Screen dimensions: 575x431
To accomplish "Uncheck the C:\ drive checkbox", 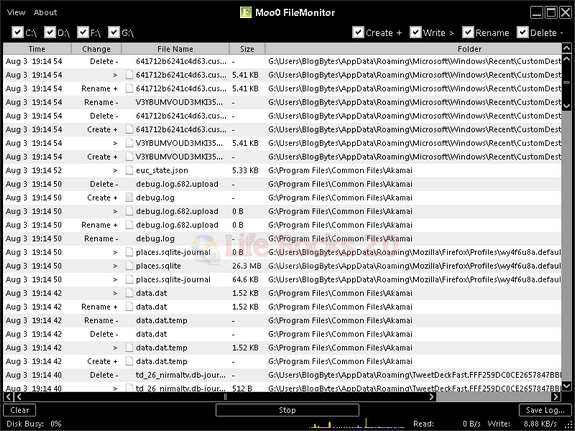I will pyautogui.click(x=17, y=32).
